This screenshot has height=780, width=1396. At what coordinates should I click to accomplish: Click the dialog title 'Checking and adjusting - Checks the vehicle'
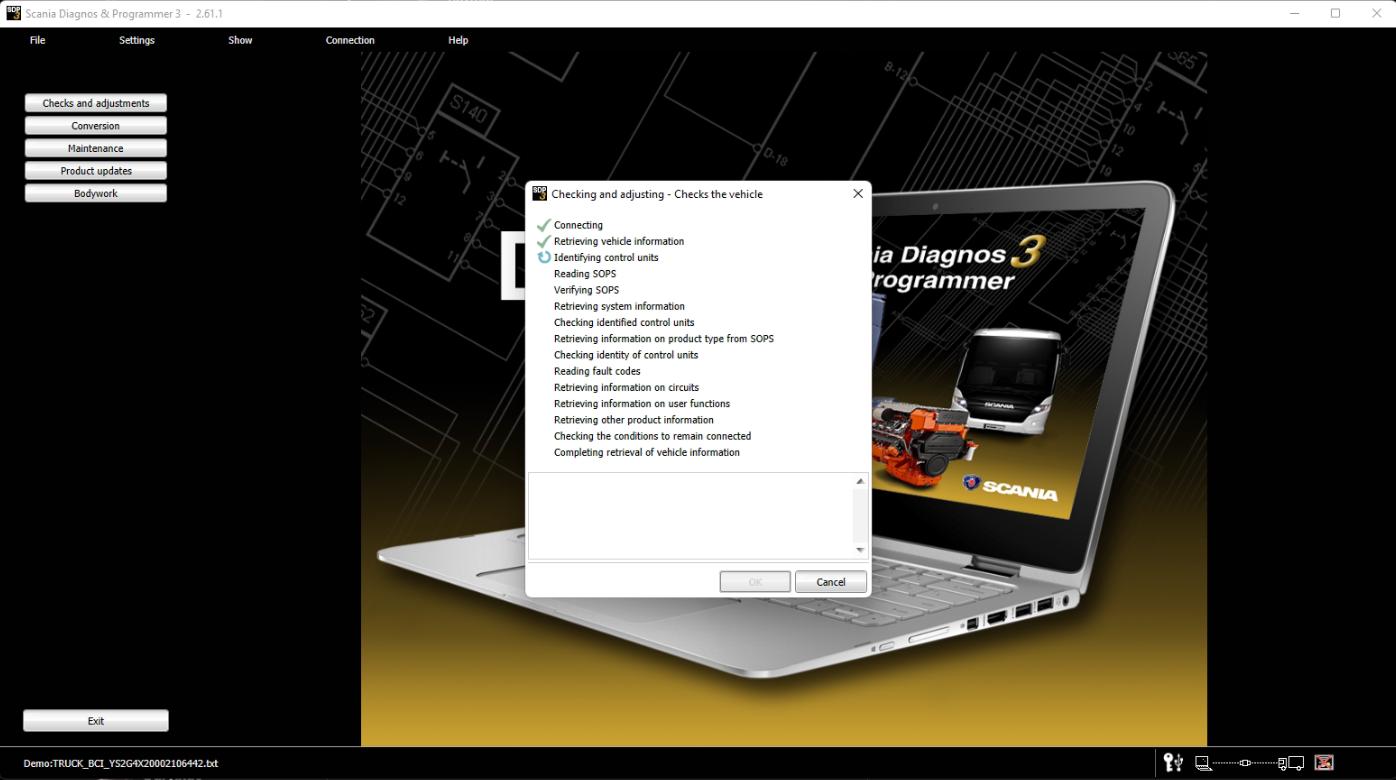coord(657,194)
